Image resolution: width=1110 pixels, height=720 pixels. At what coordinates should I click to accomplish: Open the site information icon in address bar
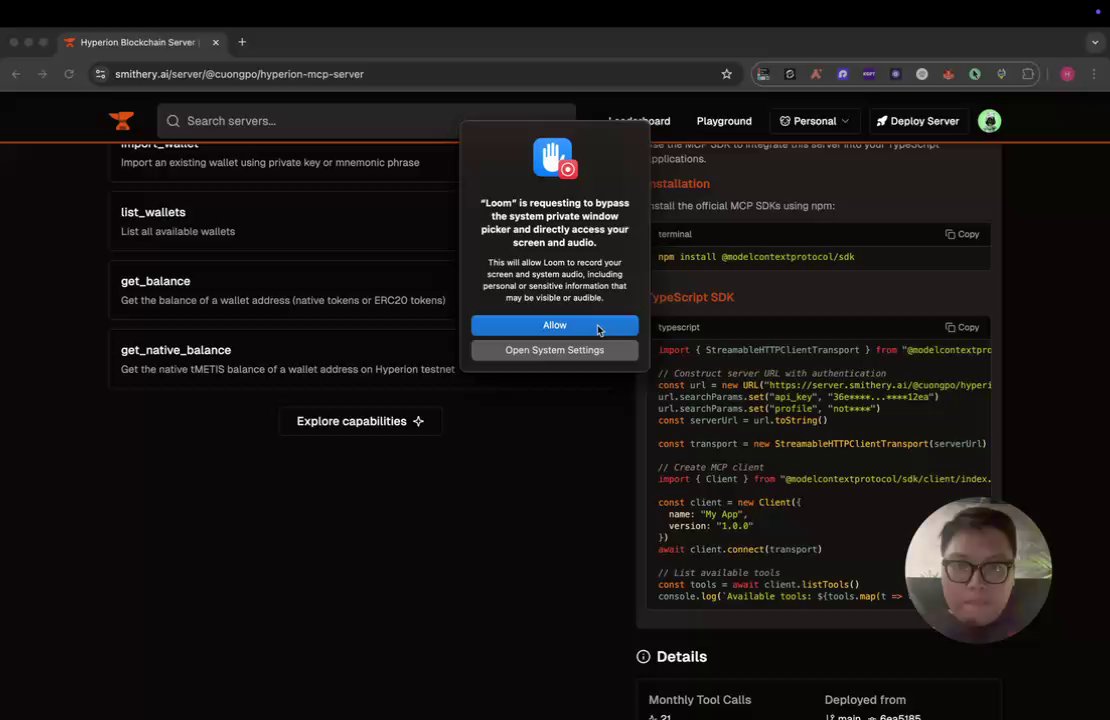click(101, 74)
